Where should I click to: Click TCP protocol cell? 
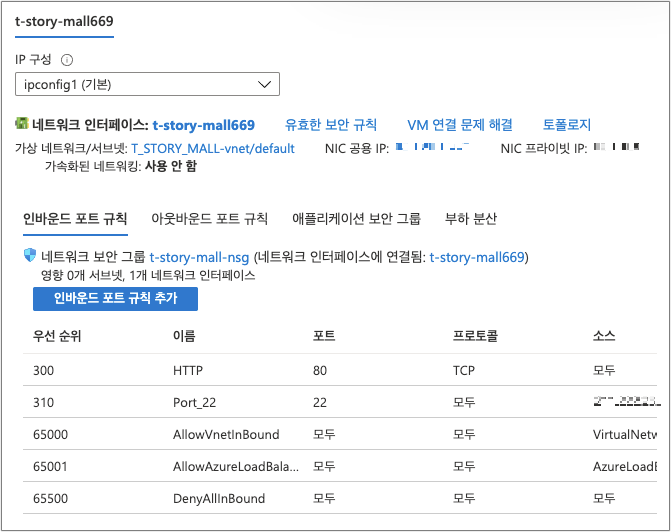coord(464,370)
